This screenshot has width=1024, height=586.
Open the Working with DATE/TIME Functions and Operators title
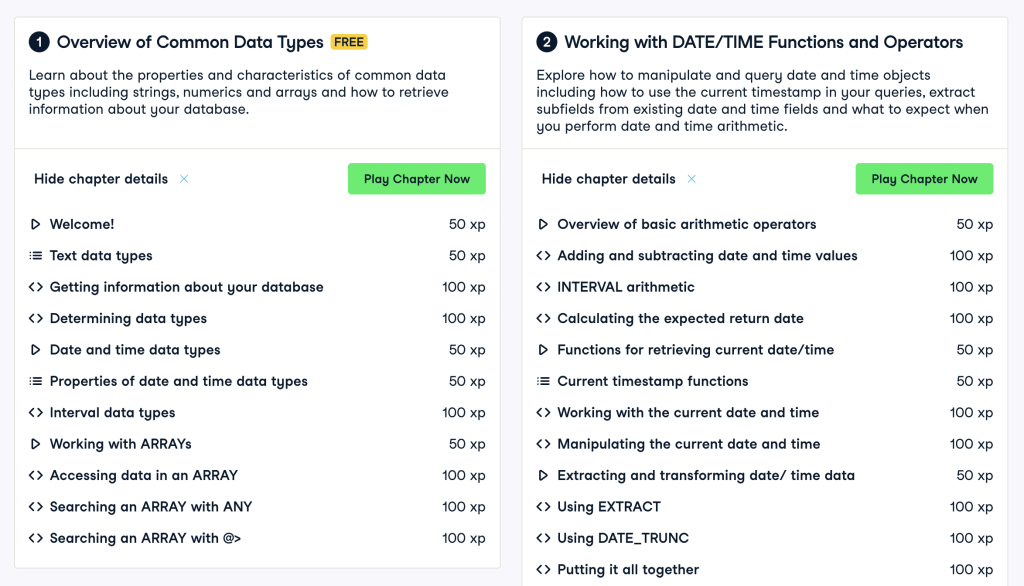click(763, 42)
